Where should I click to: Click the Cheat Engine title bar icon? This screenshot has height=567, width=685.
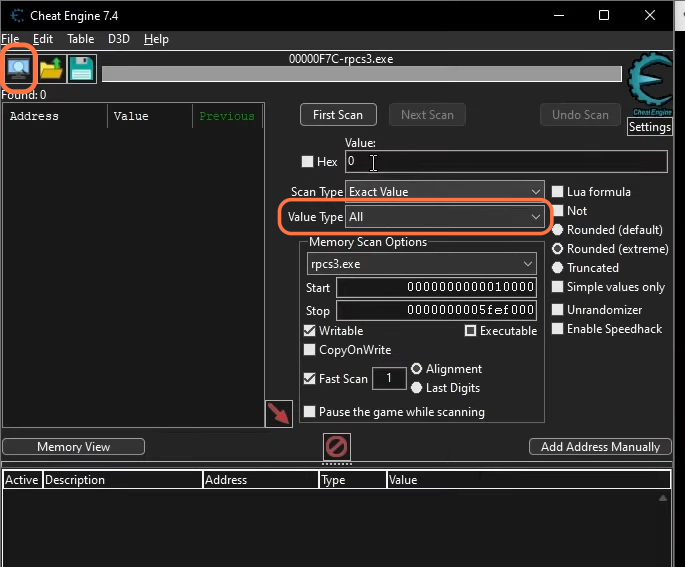[x=17, y=16]
